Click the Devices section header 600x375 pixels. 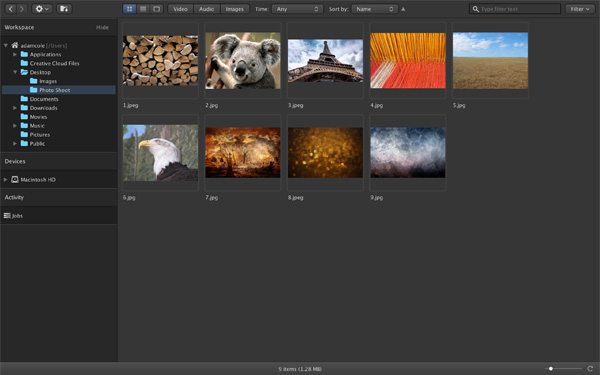(15, 161)
